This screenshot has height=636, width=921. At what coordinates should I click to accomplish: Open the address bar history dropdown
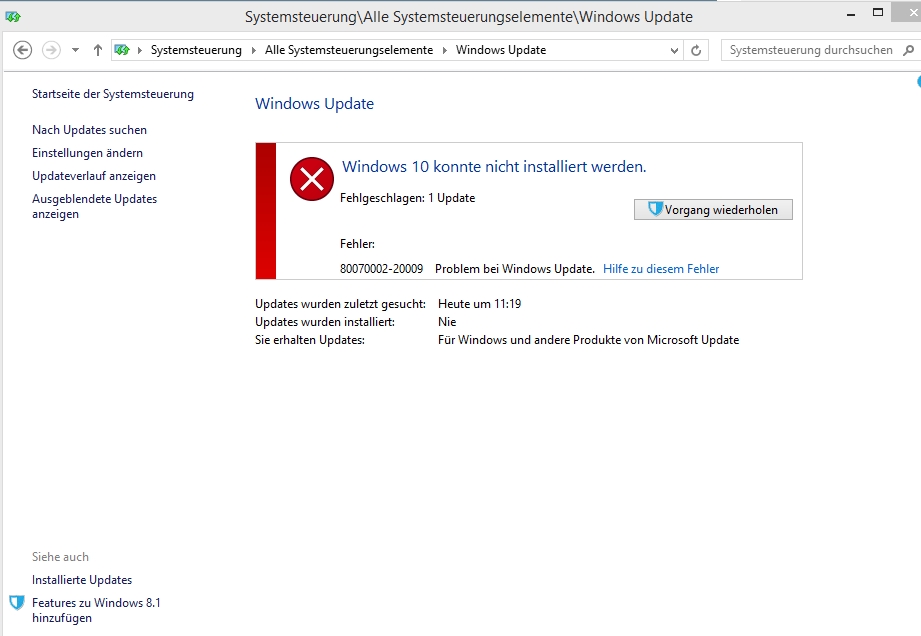[674, 51]
